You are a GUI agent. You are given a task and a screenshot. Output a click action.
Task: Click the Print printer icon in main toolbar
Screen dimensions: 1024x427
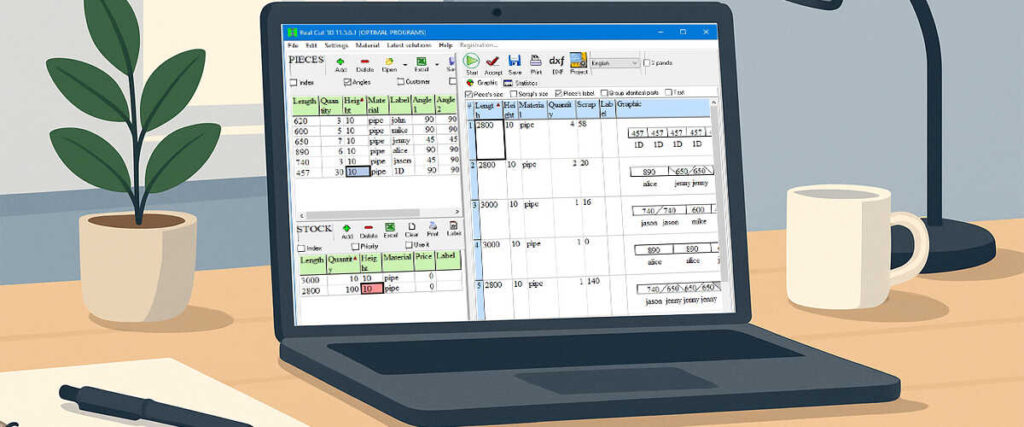[536, 61]
